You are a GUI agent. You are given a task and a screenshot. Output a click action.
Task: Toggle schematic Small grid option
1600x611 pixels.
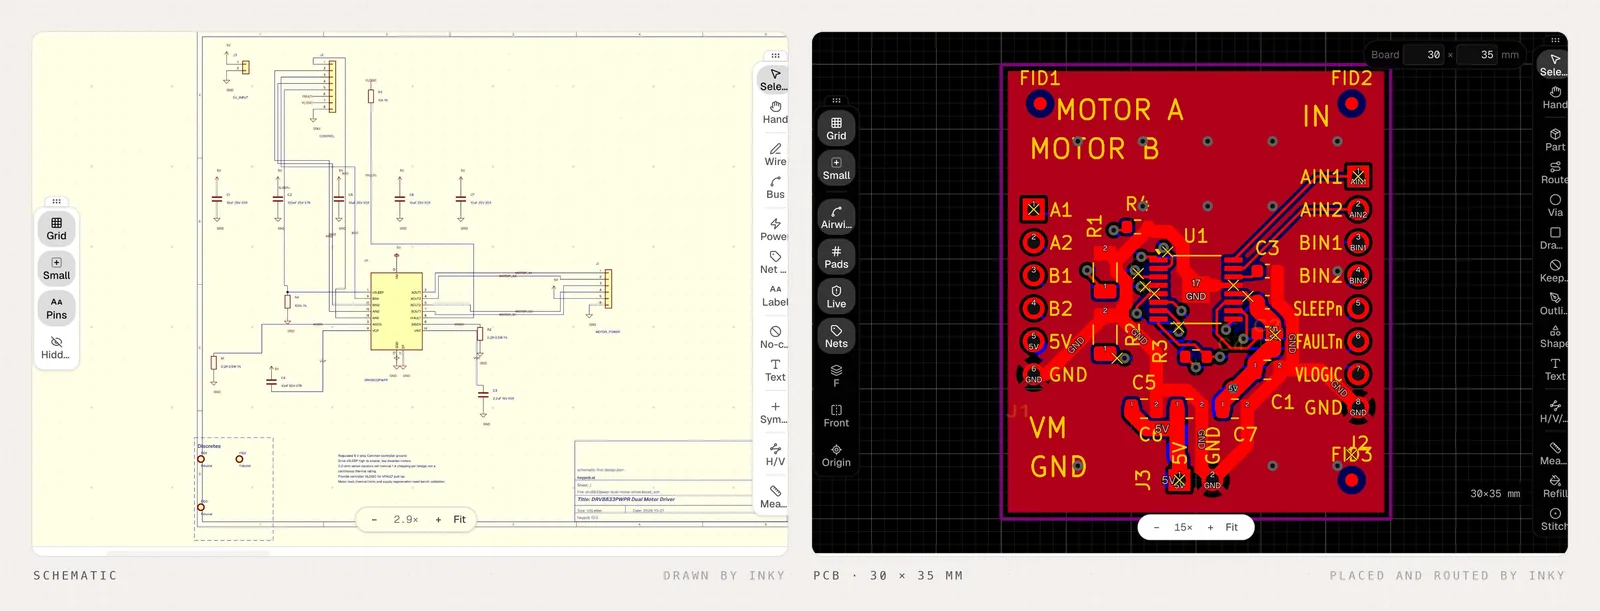56,269
